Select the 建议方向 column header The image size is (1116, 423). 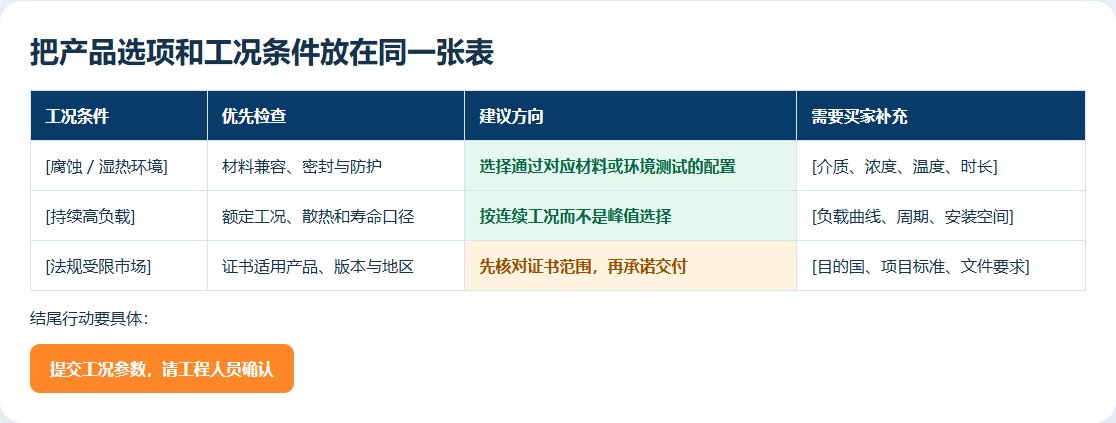631,115
